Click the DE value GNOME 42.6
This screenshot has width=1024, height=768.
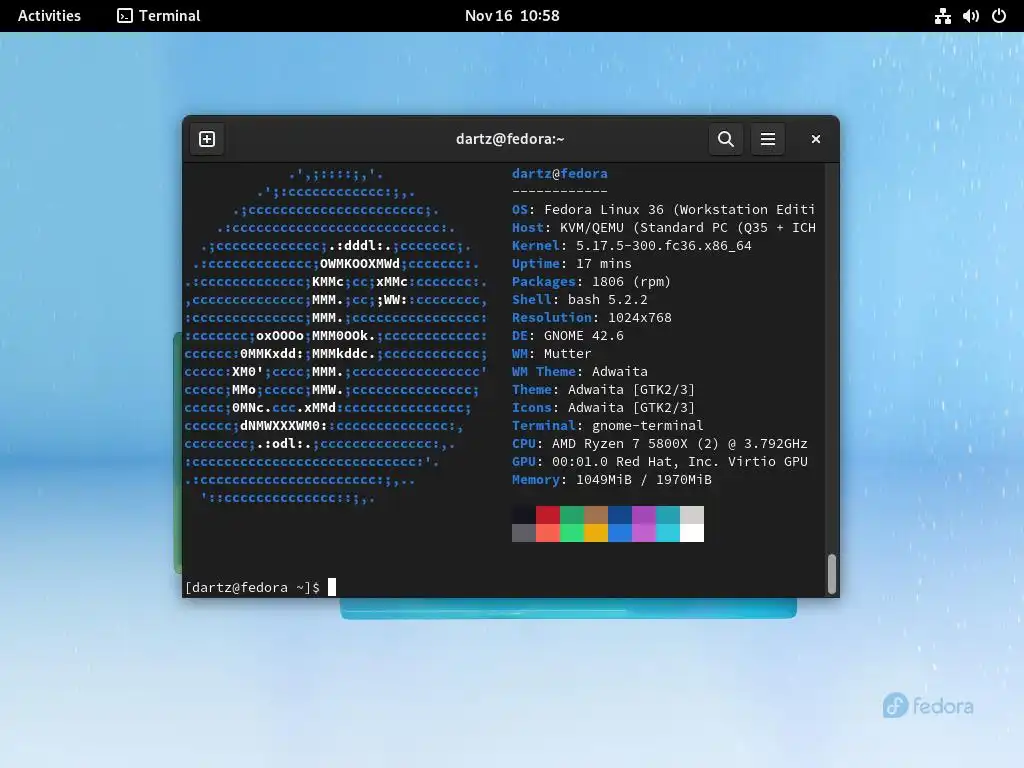coord(584,336)
